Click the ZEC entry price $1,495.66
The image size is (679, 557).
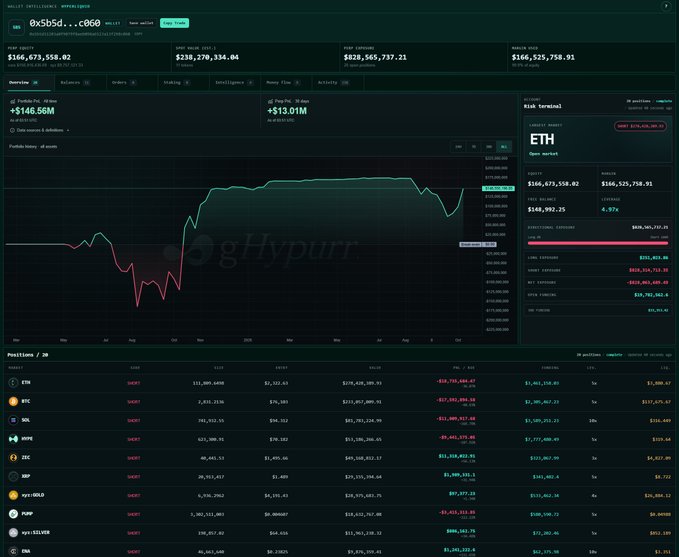tap(276, 458)
